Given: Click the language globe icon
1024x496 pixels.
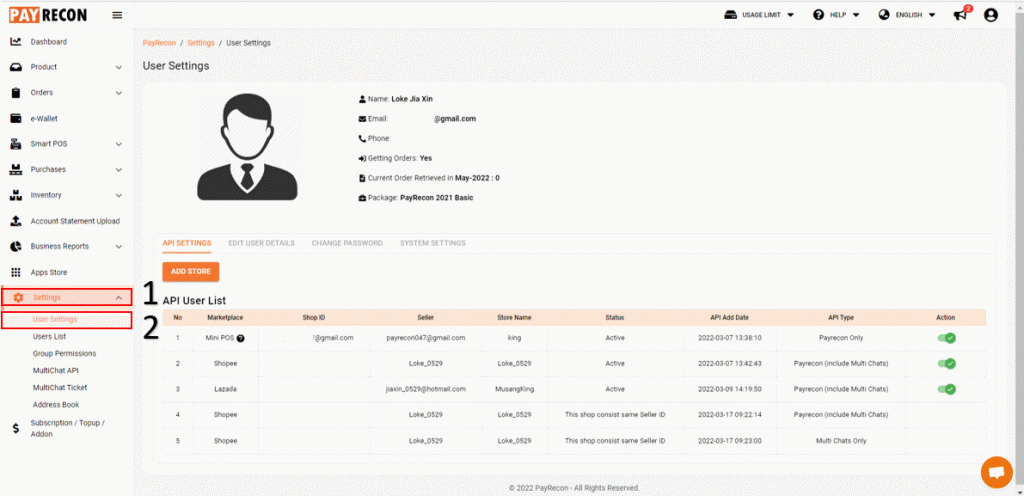Looking at the screenshot, I should point(884,15).
